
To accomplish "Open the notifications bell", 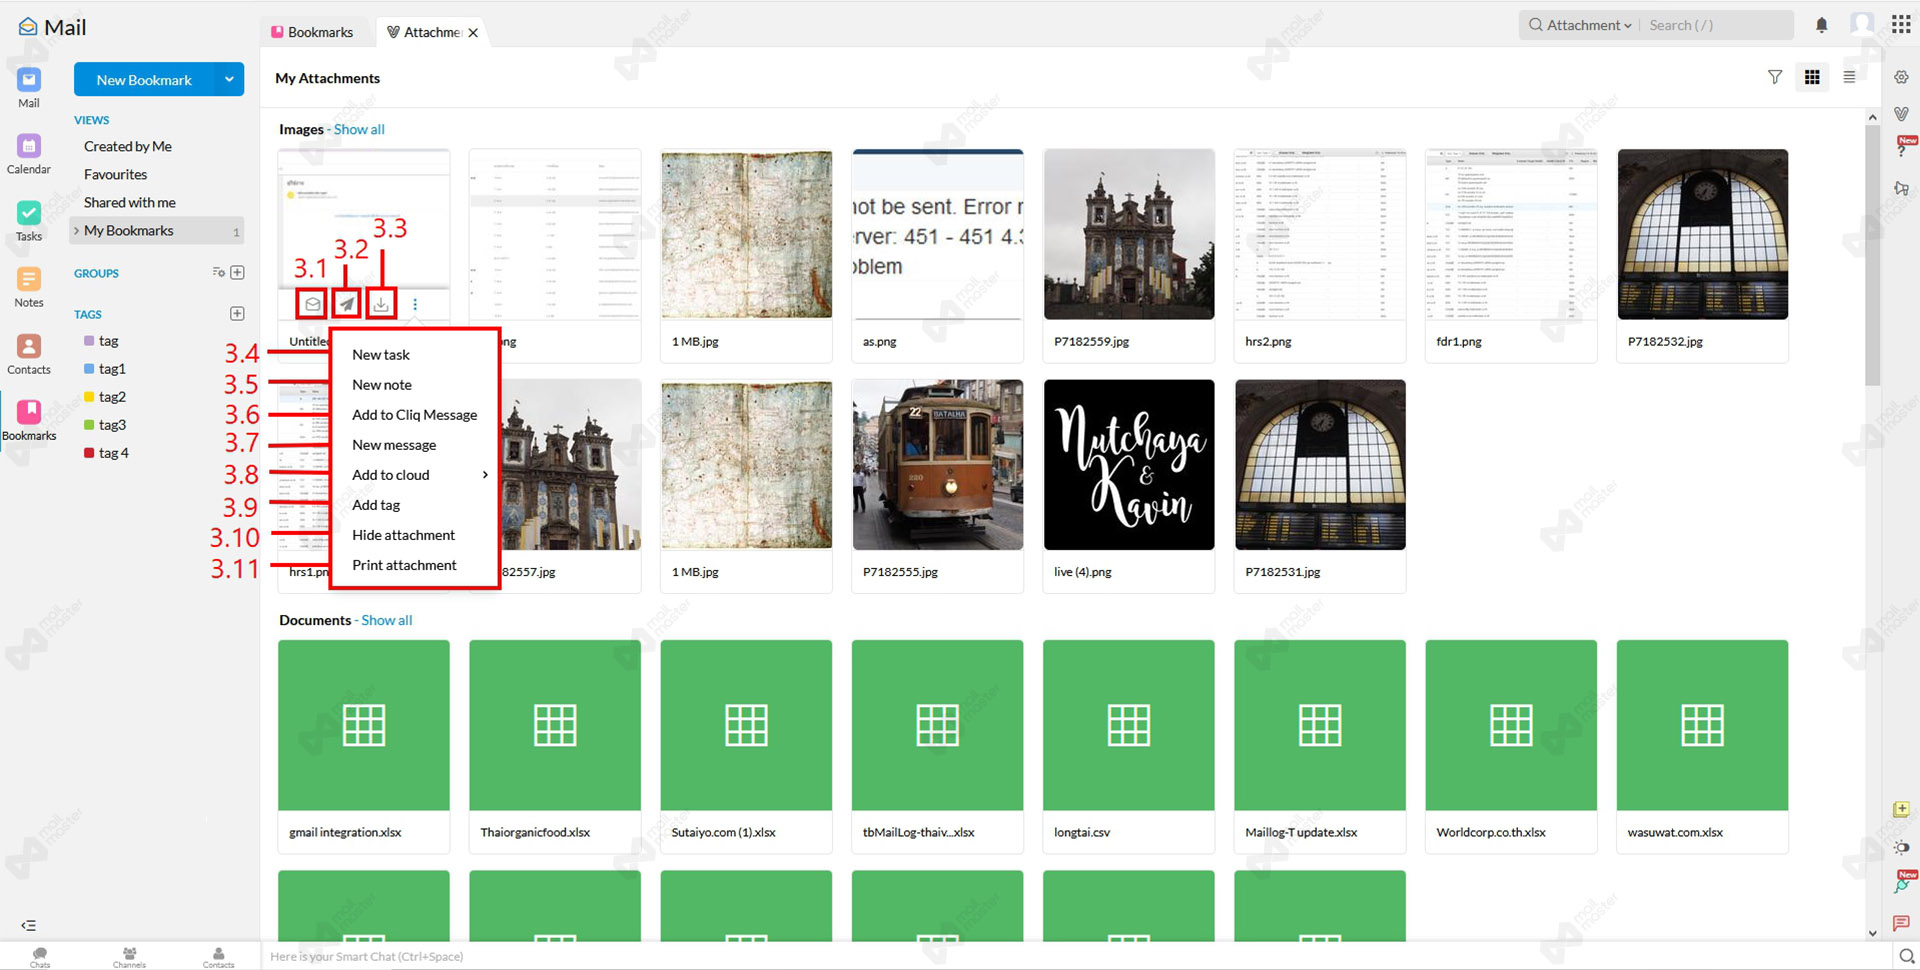I will 1822,25.
